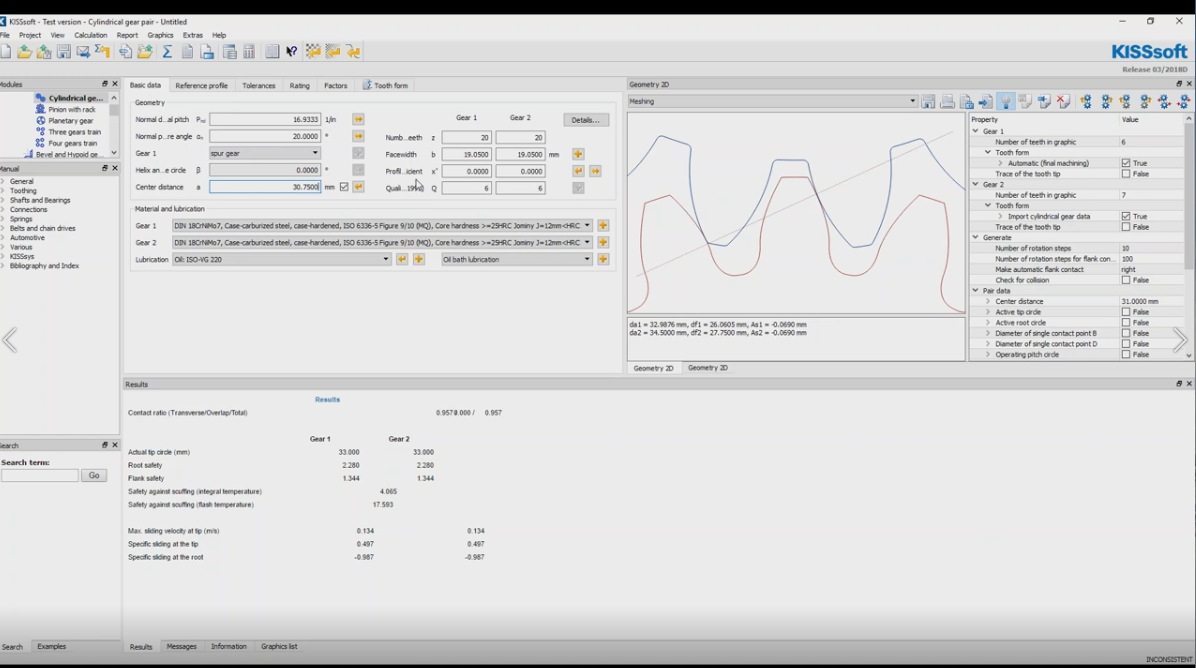1196x668 pixels.
Task: Click the Modules list vertical scrollbar
Action: click(x=114, y=125)
